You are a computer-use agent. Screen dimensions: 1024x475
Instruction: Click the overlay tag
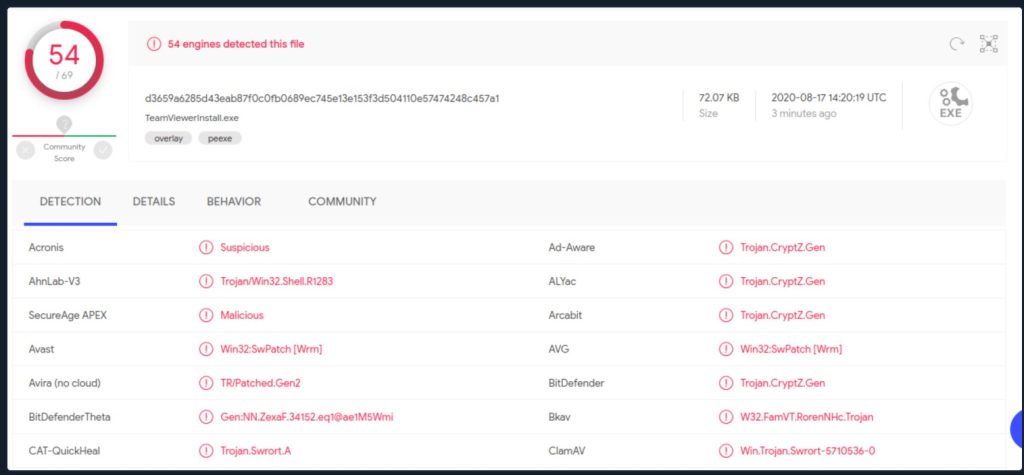click(x=168, y=138)
